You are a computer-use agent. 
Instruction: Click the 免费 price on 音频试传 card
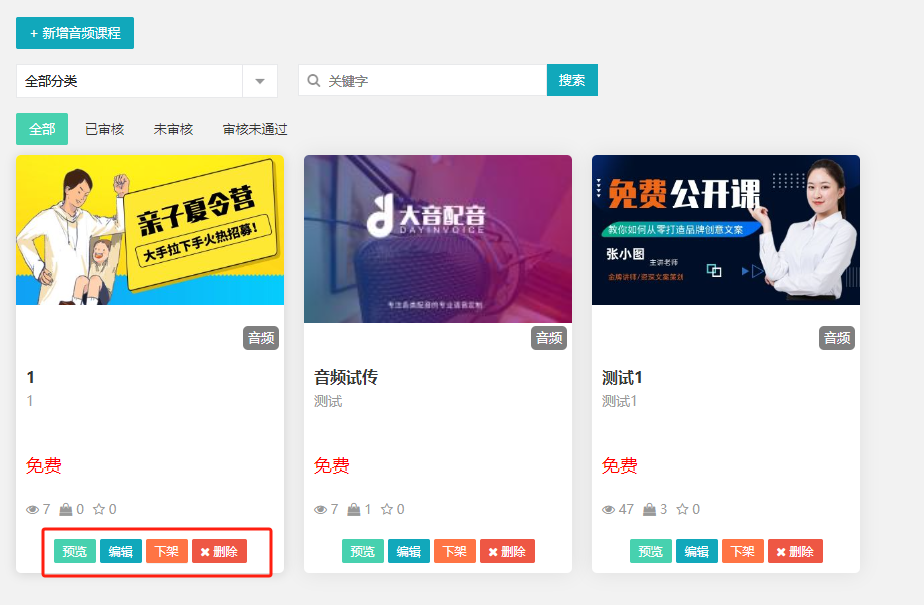tap(332, 465)
